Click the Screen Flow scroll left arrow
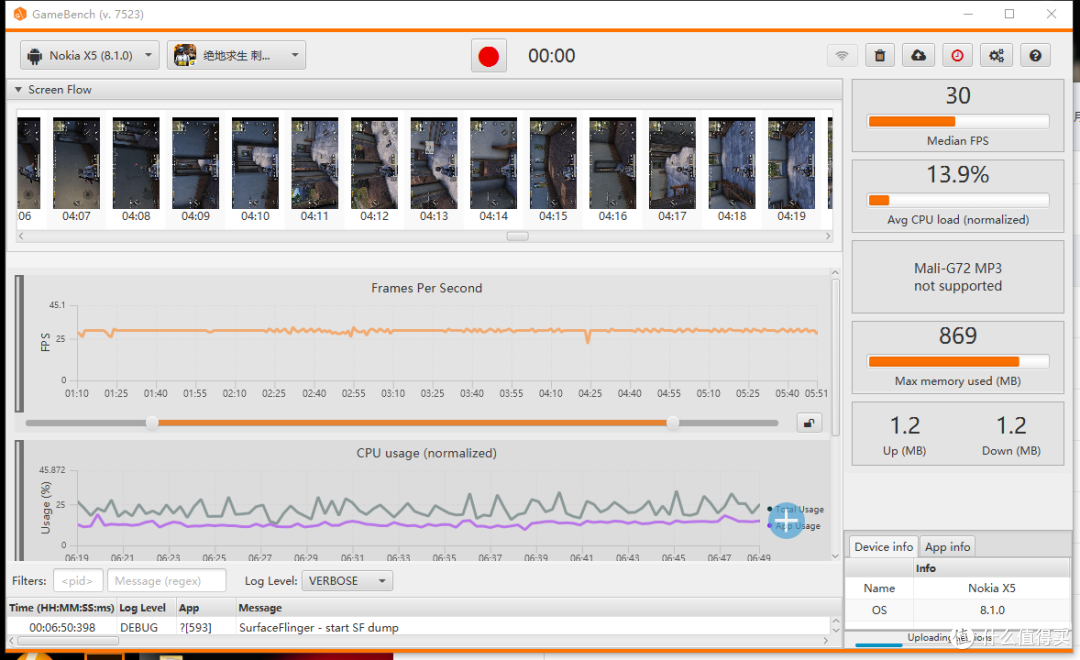Viewport: 1080px width, 660px height. (x=21, y=236)
